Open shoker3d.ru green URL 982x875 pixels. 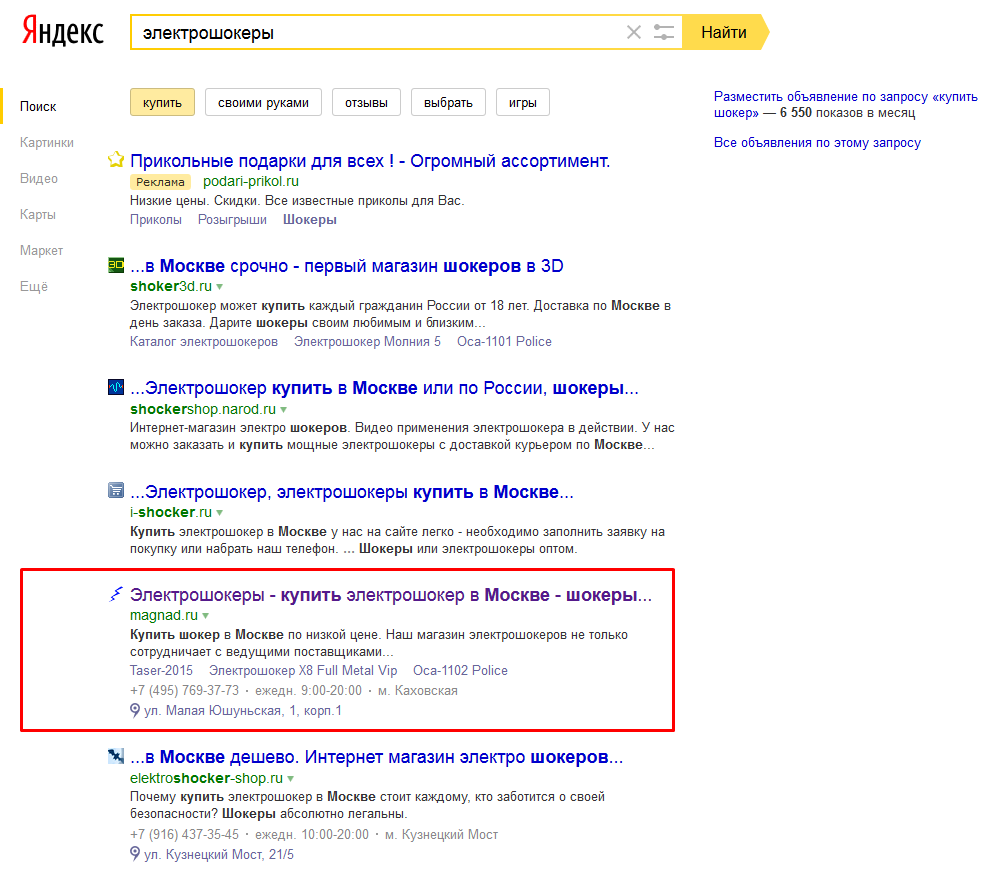pos(171,286)
